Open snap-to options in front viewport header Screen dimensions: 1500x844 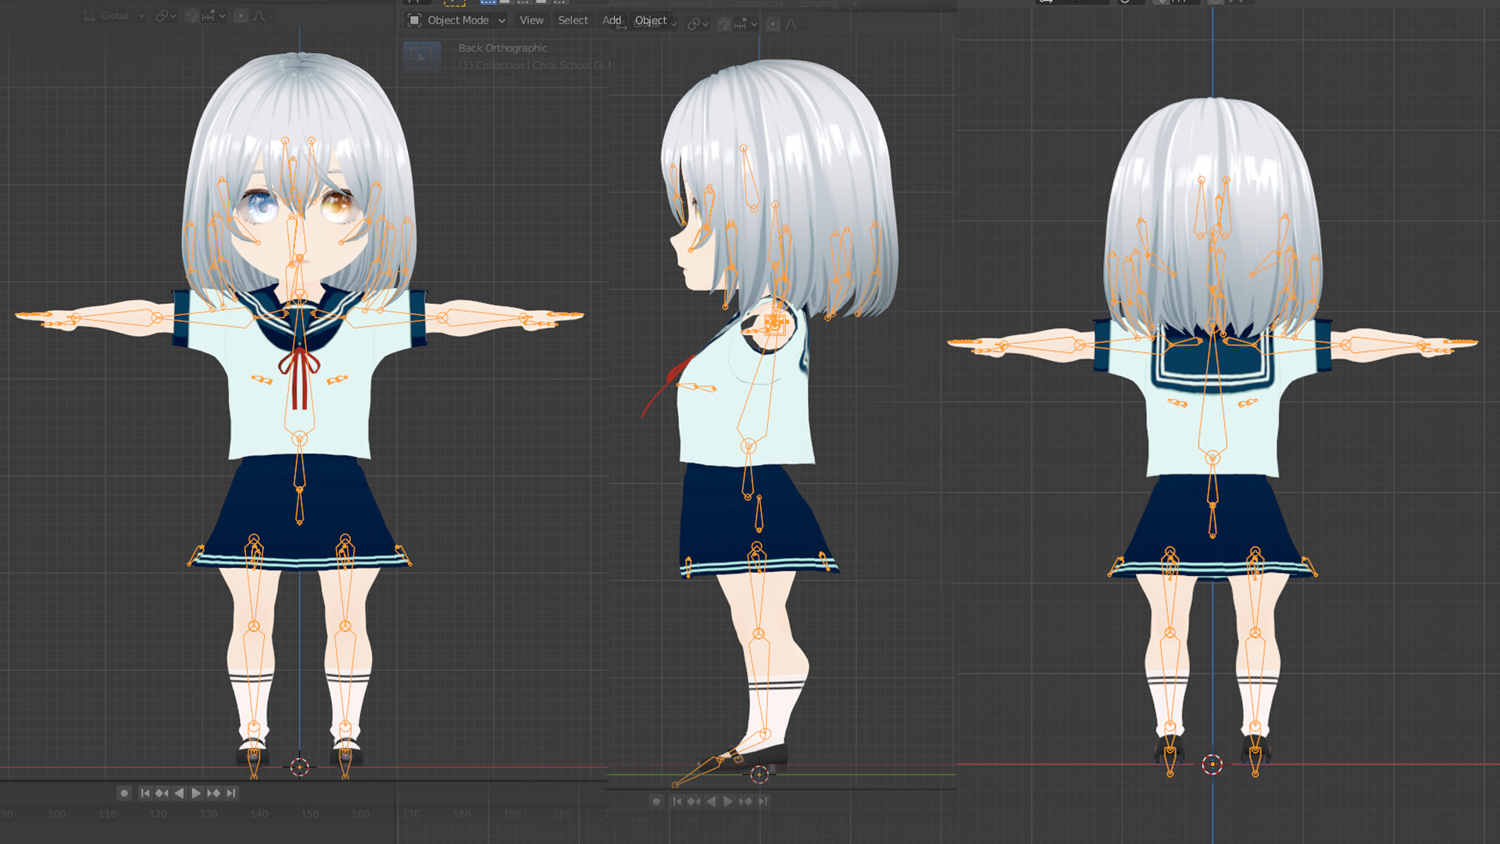214,16
